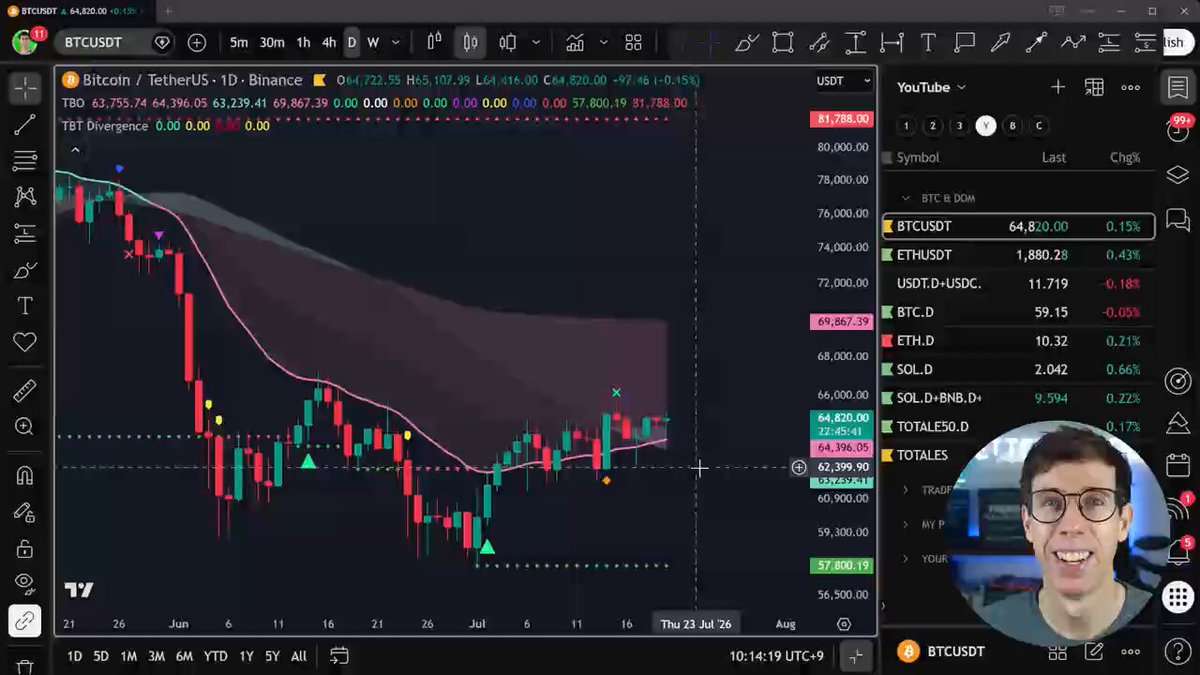This screenshot has width=1200, height=675.
Task: Open the chart settings gear icon
Action: tap(843, 624)
